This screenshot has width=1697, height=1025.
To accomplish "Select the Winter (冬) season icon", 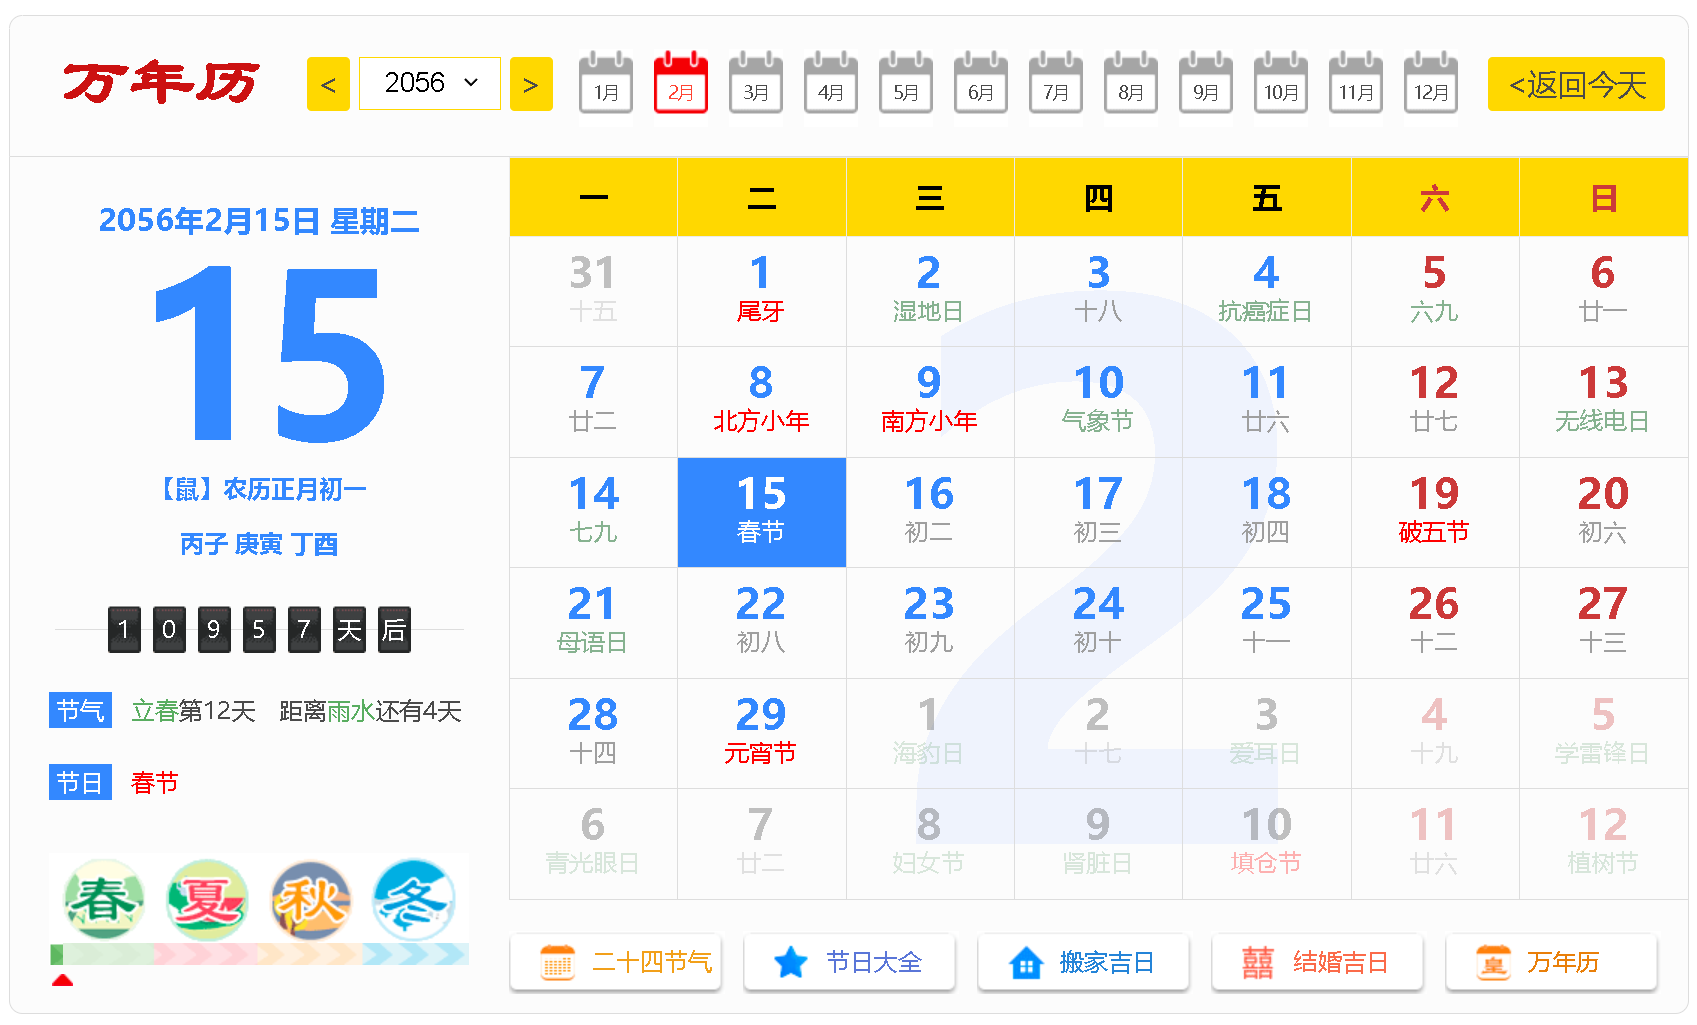I will [x=414, y=900].
